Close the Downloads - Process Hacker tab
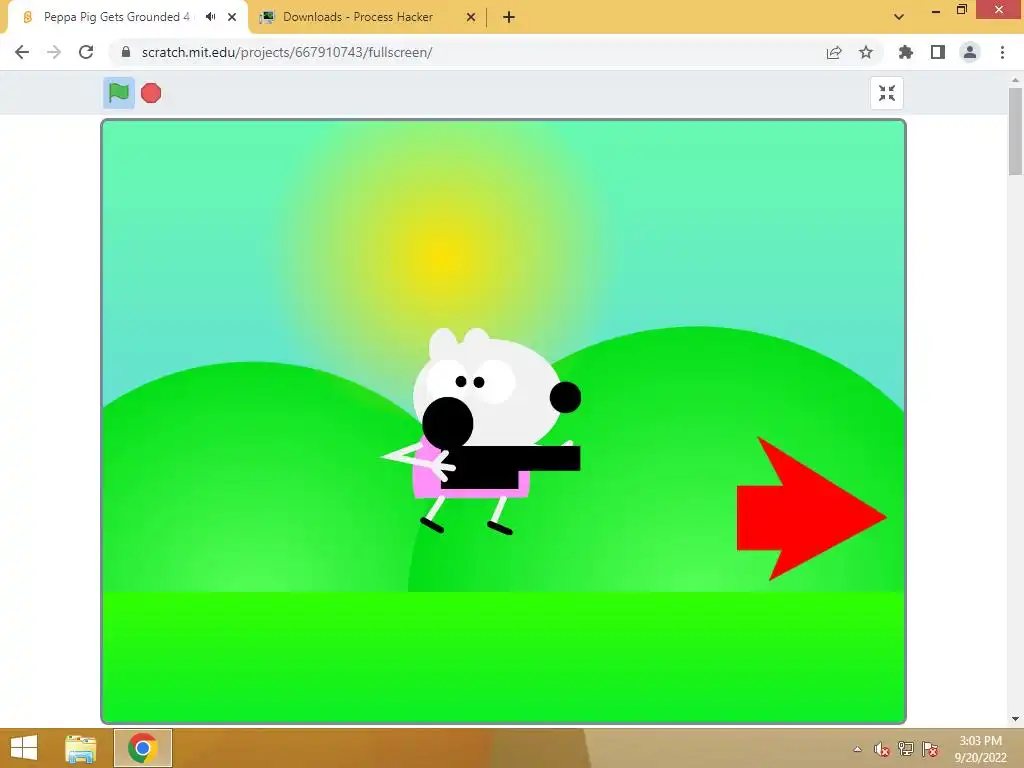Screen dimensions: 1024x768 pyautogui.click(x=471, y=17)
